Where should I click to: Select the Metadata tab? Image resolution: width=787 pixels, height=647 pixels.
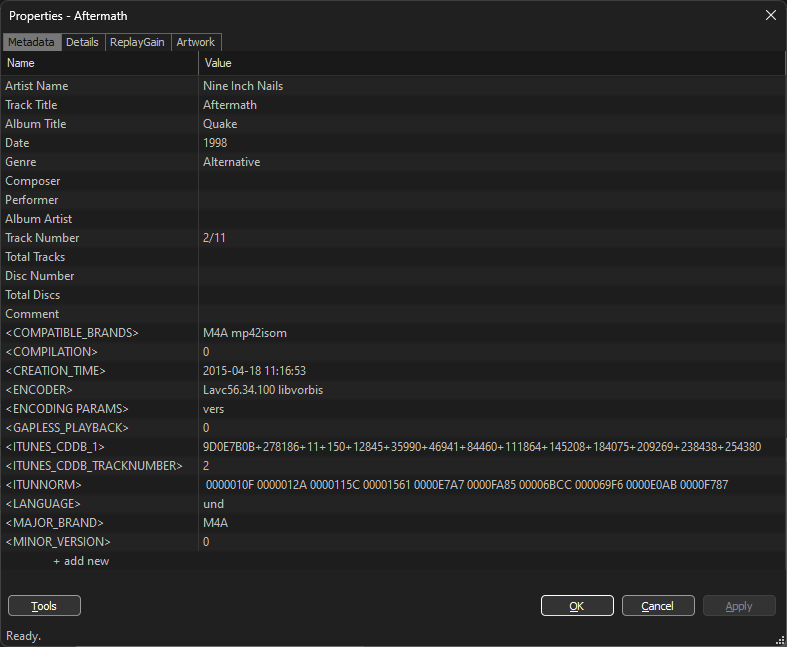click(x=31, y=42)
